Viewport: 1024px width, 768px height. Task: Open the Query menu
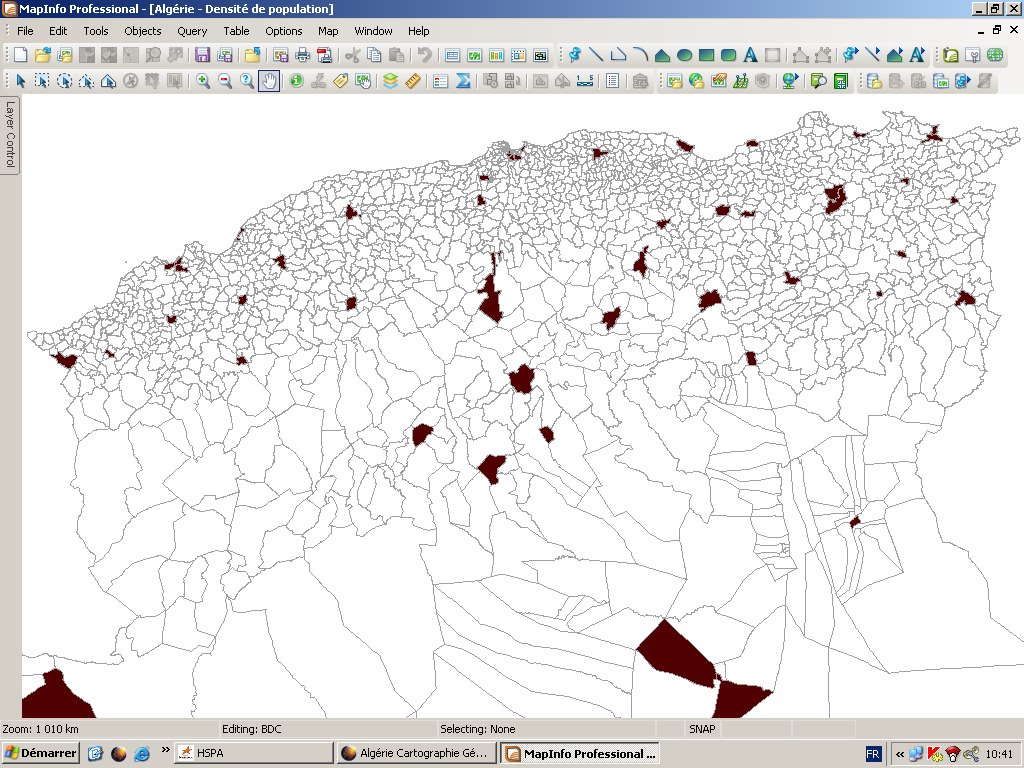192,31
